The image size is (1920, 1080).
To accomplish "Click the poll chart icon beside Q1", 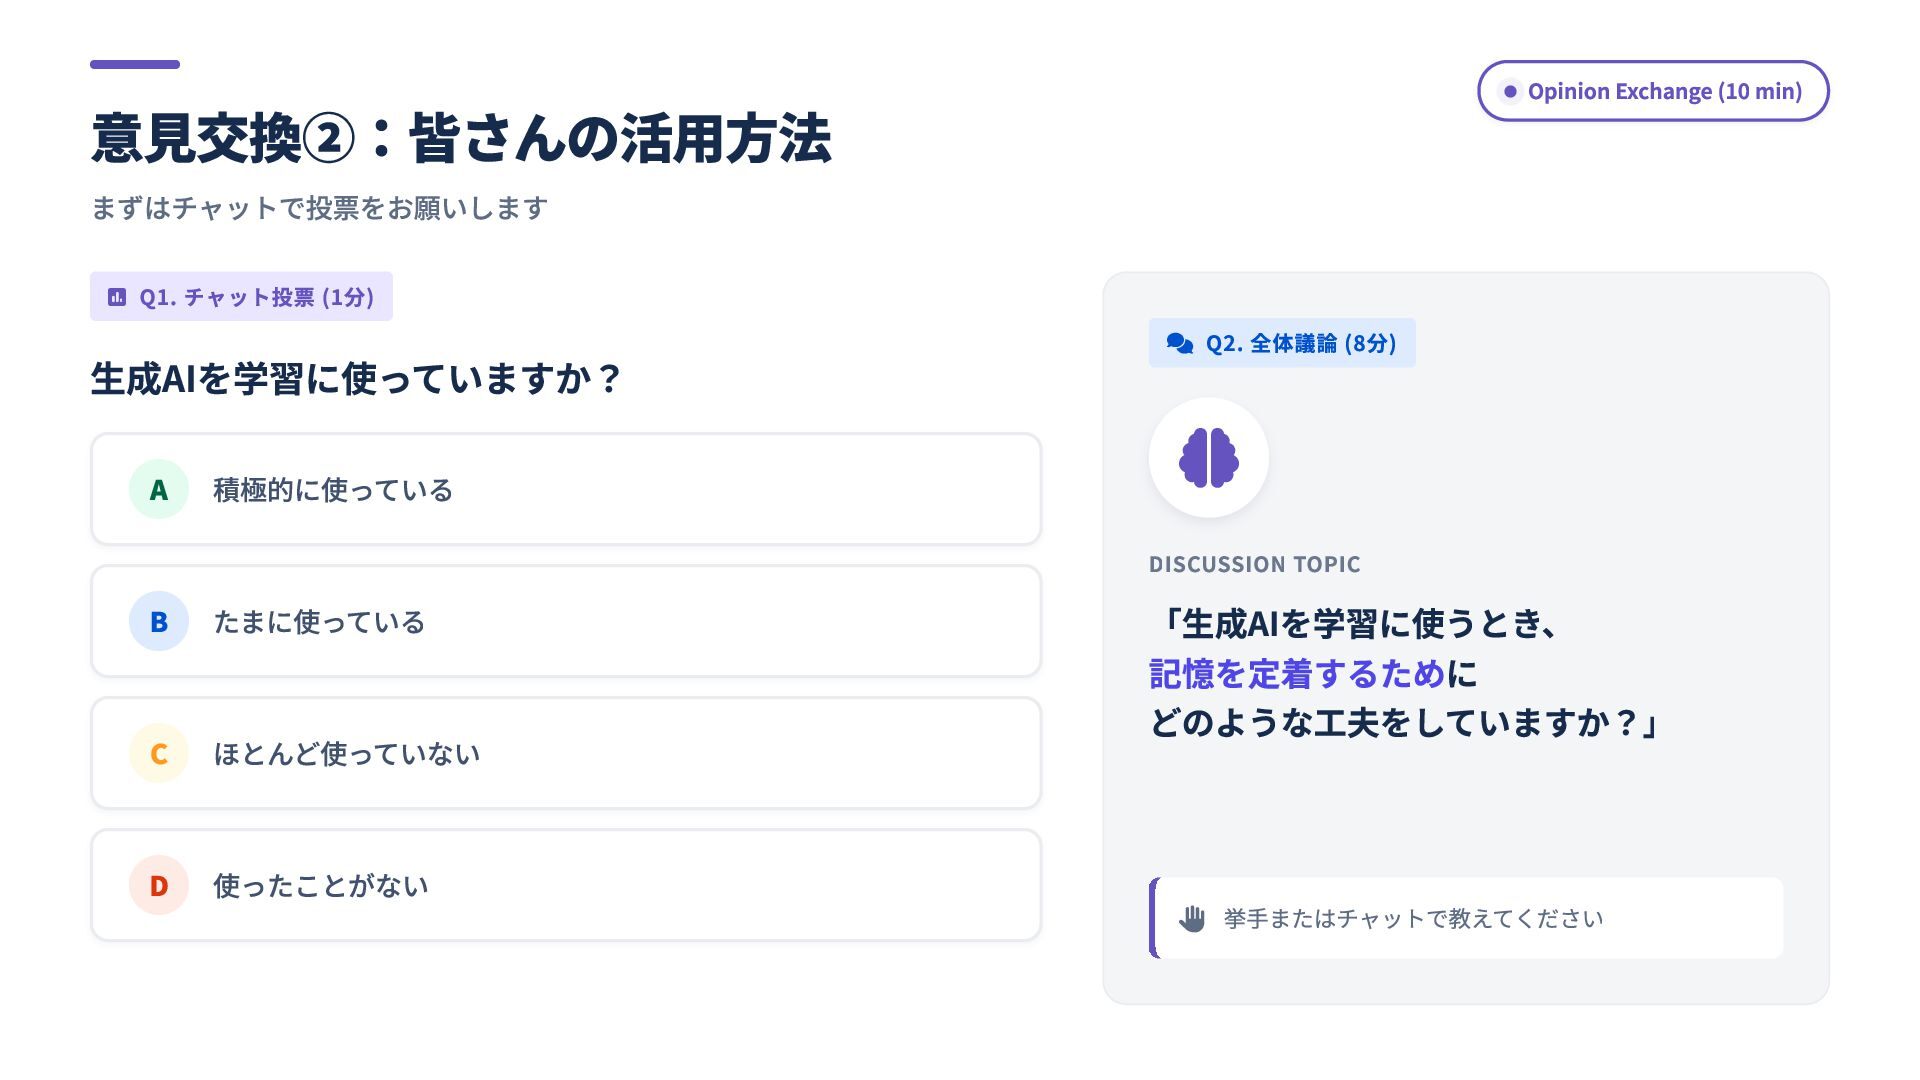I will click(x=117, y=297).
